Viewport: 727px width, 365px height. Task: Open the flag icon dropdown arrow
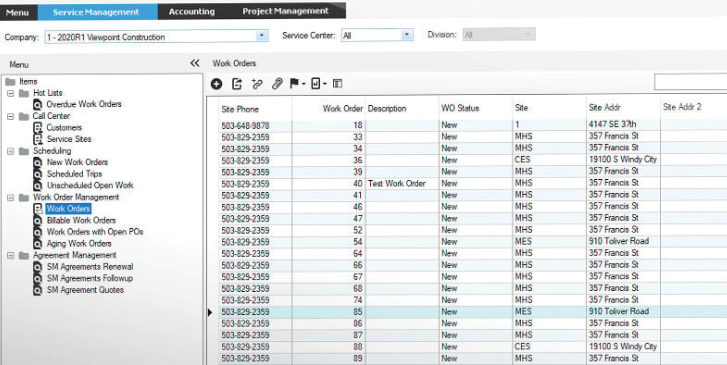coord(303,84)
